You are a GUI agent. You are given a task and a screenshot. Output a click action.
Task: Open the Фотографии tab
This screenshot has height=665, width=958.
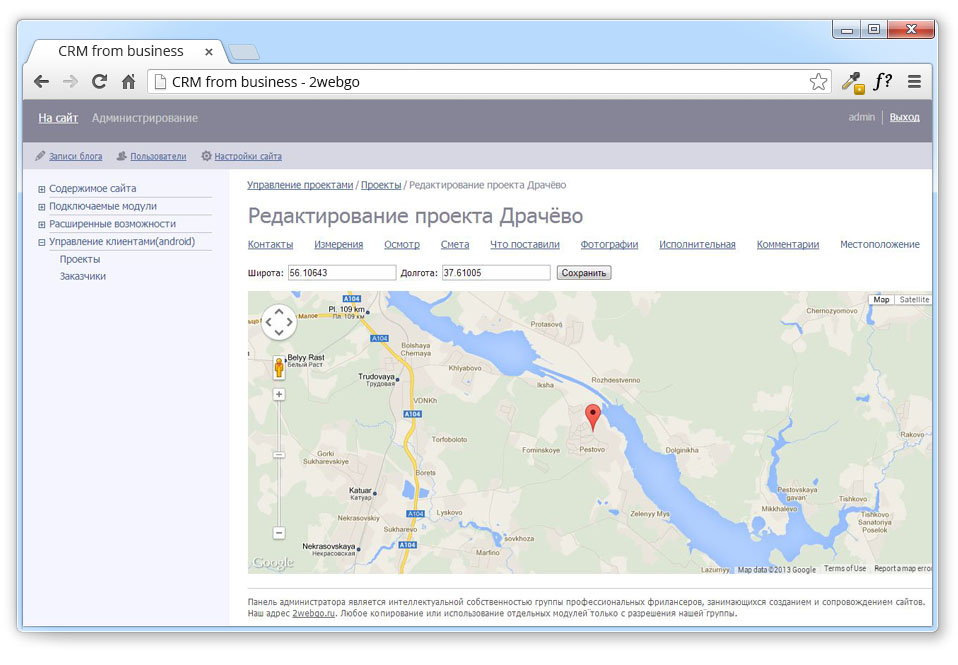609,244
